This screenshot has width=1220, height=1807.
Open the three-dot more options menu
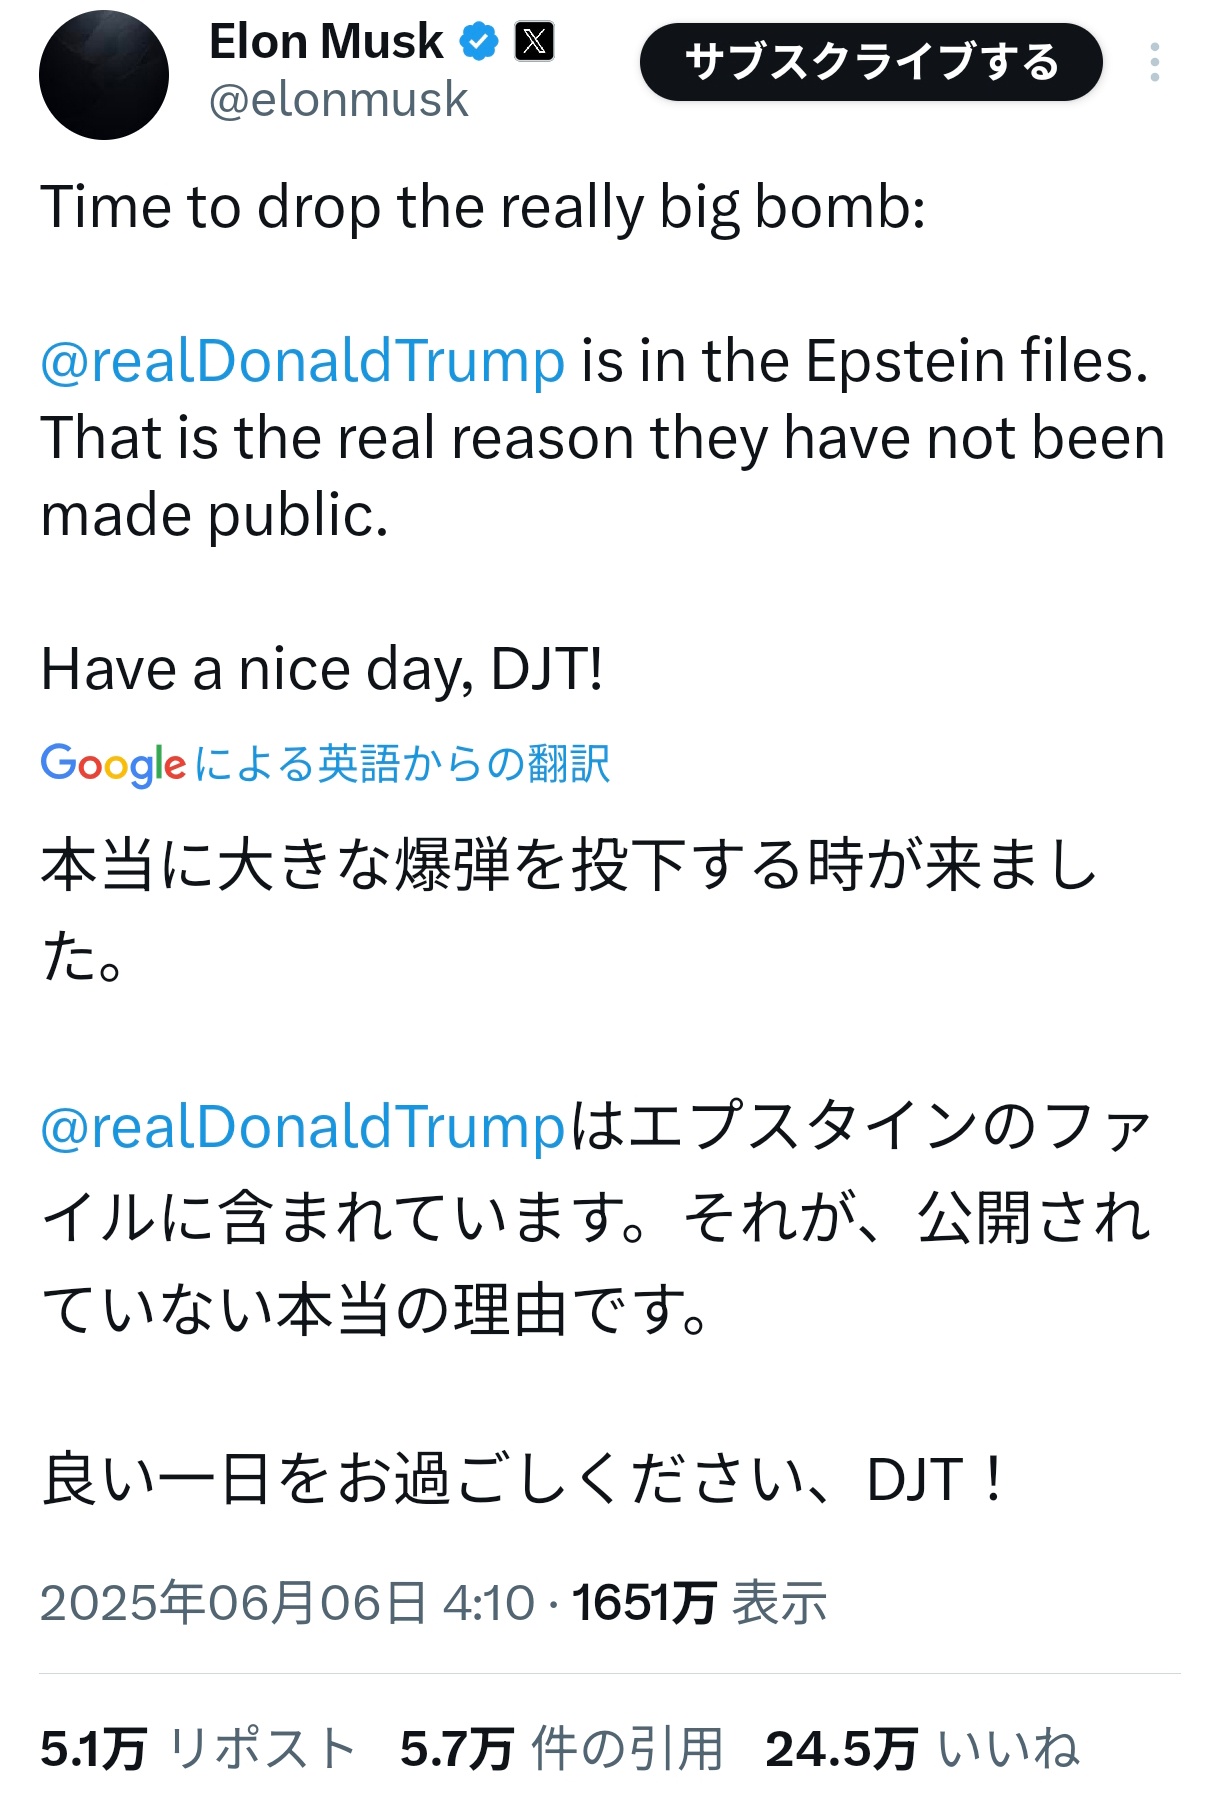click(1154, 62)
